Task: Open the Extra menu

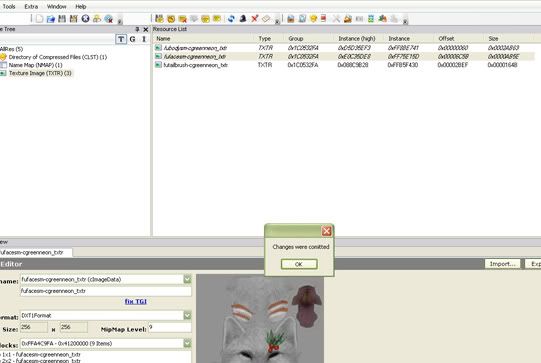Action: 31,7
